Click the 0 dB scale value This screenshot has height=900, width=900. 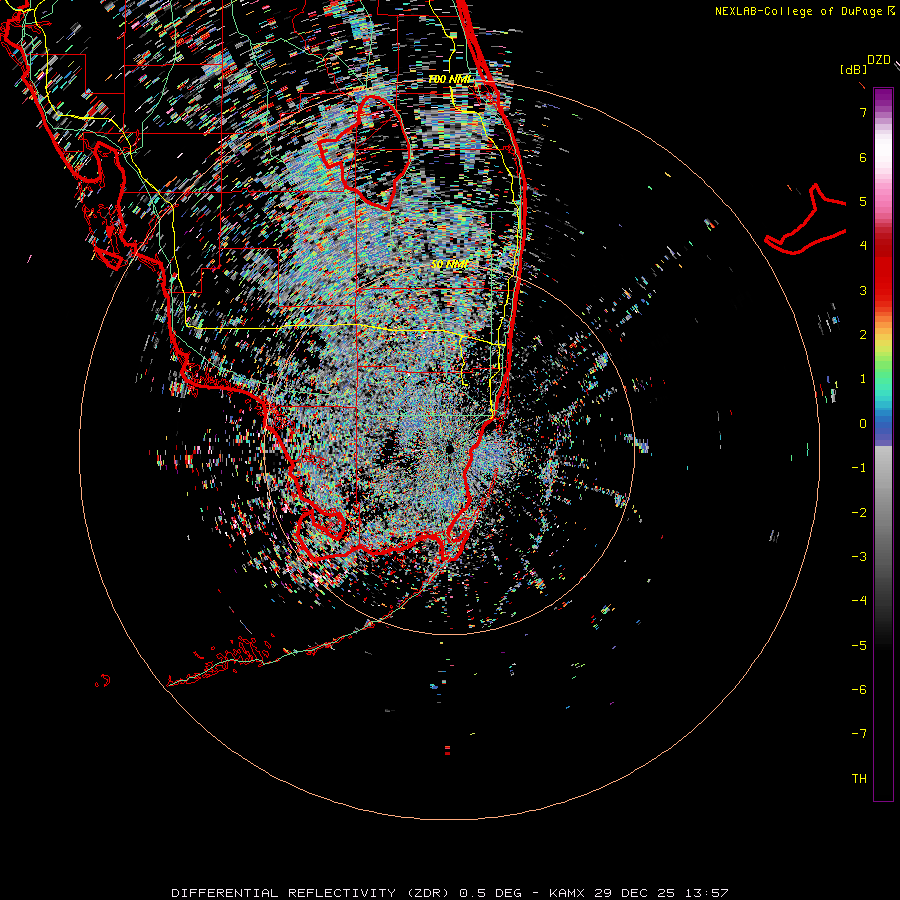(863, 424)
